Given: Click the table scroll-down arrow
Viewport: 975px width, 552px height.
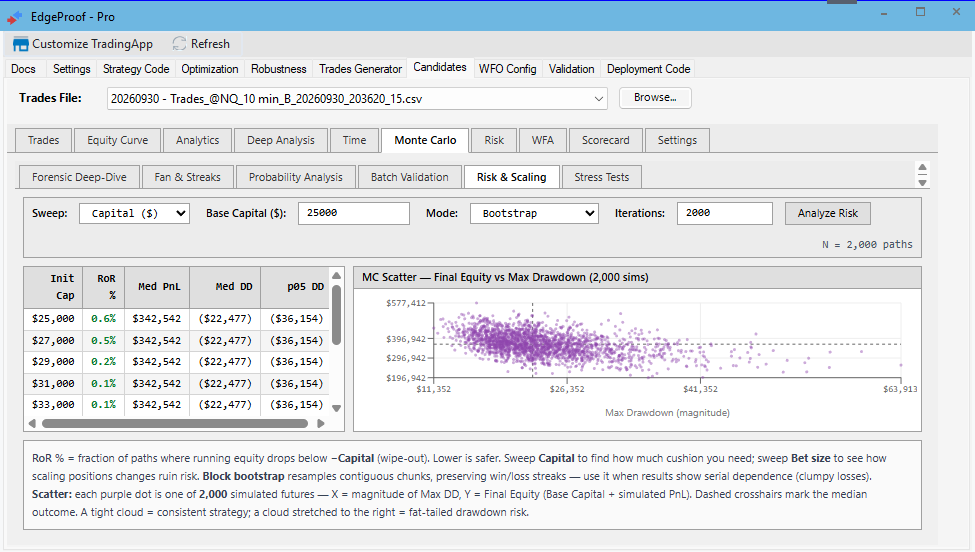Looking at the screenshot, I should 336,408.
